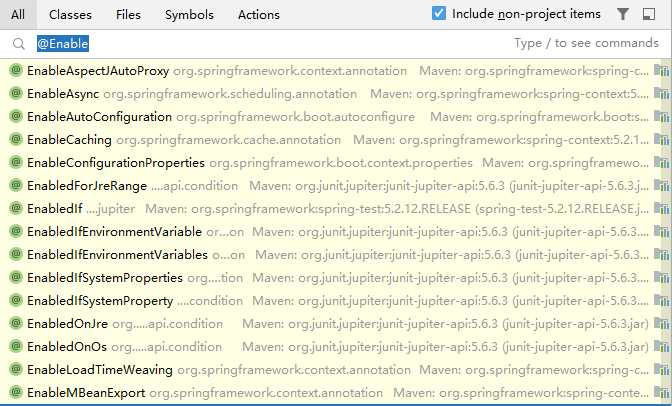Click annotation icon beside EnableLoadTimeWeaving

click(16, 369)
